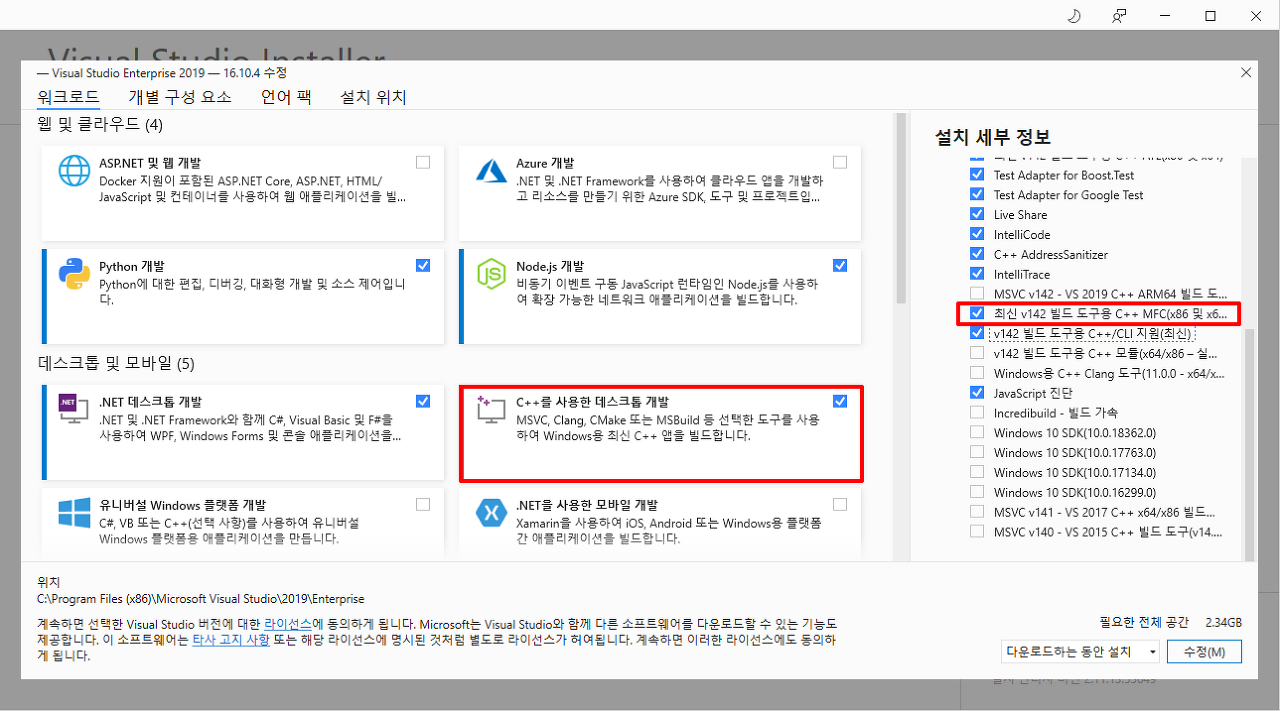
Task: Uncheck the Python 개발 workload checkbox
Action: point(423,265)
